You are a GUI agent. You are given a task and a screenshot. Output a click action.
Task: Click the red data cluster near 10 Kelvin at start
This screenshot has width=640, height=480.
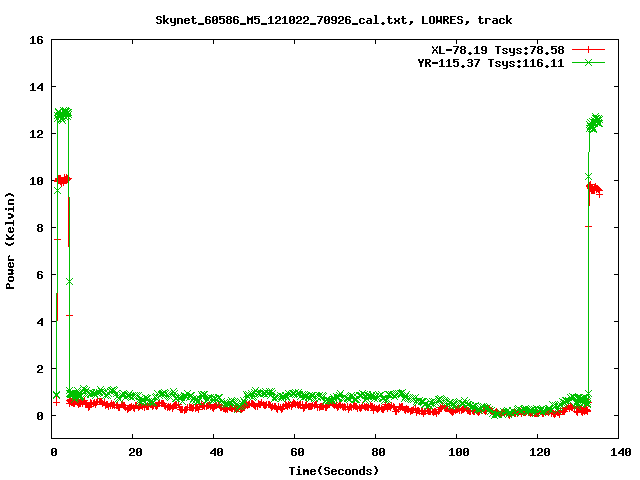click(x=63, y=180)
